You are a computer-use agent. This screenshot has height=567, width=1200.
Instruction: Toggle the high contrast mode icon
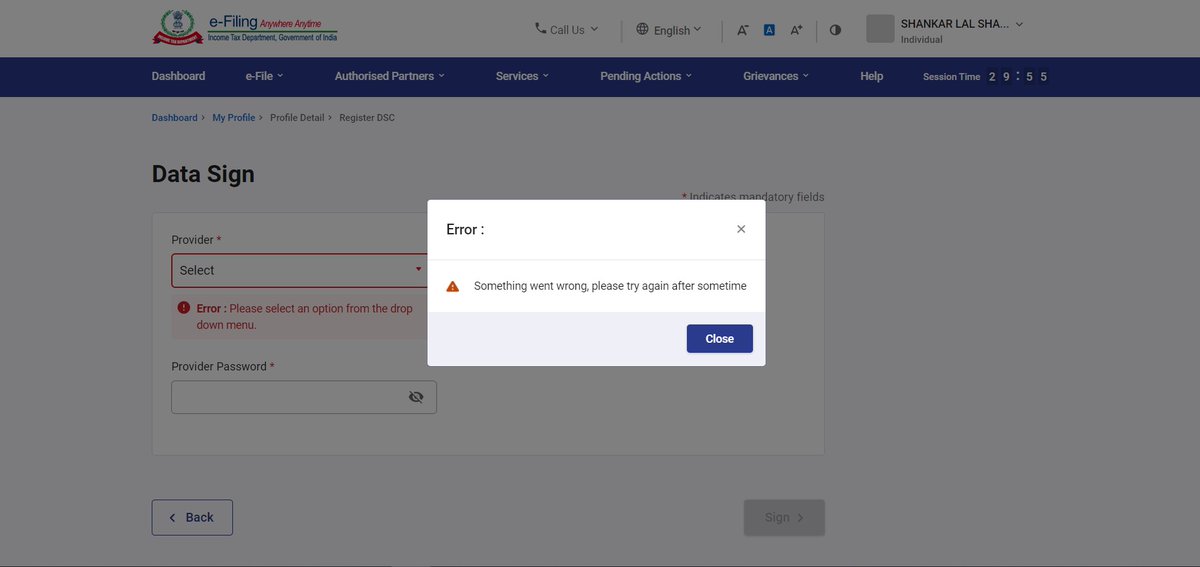point(835,30)
